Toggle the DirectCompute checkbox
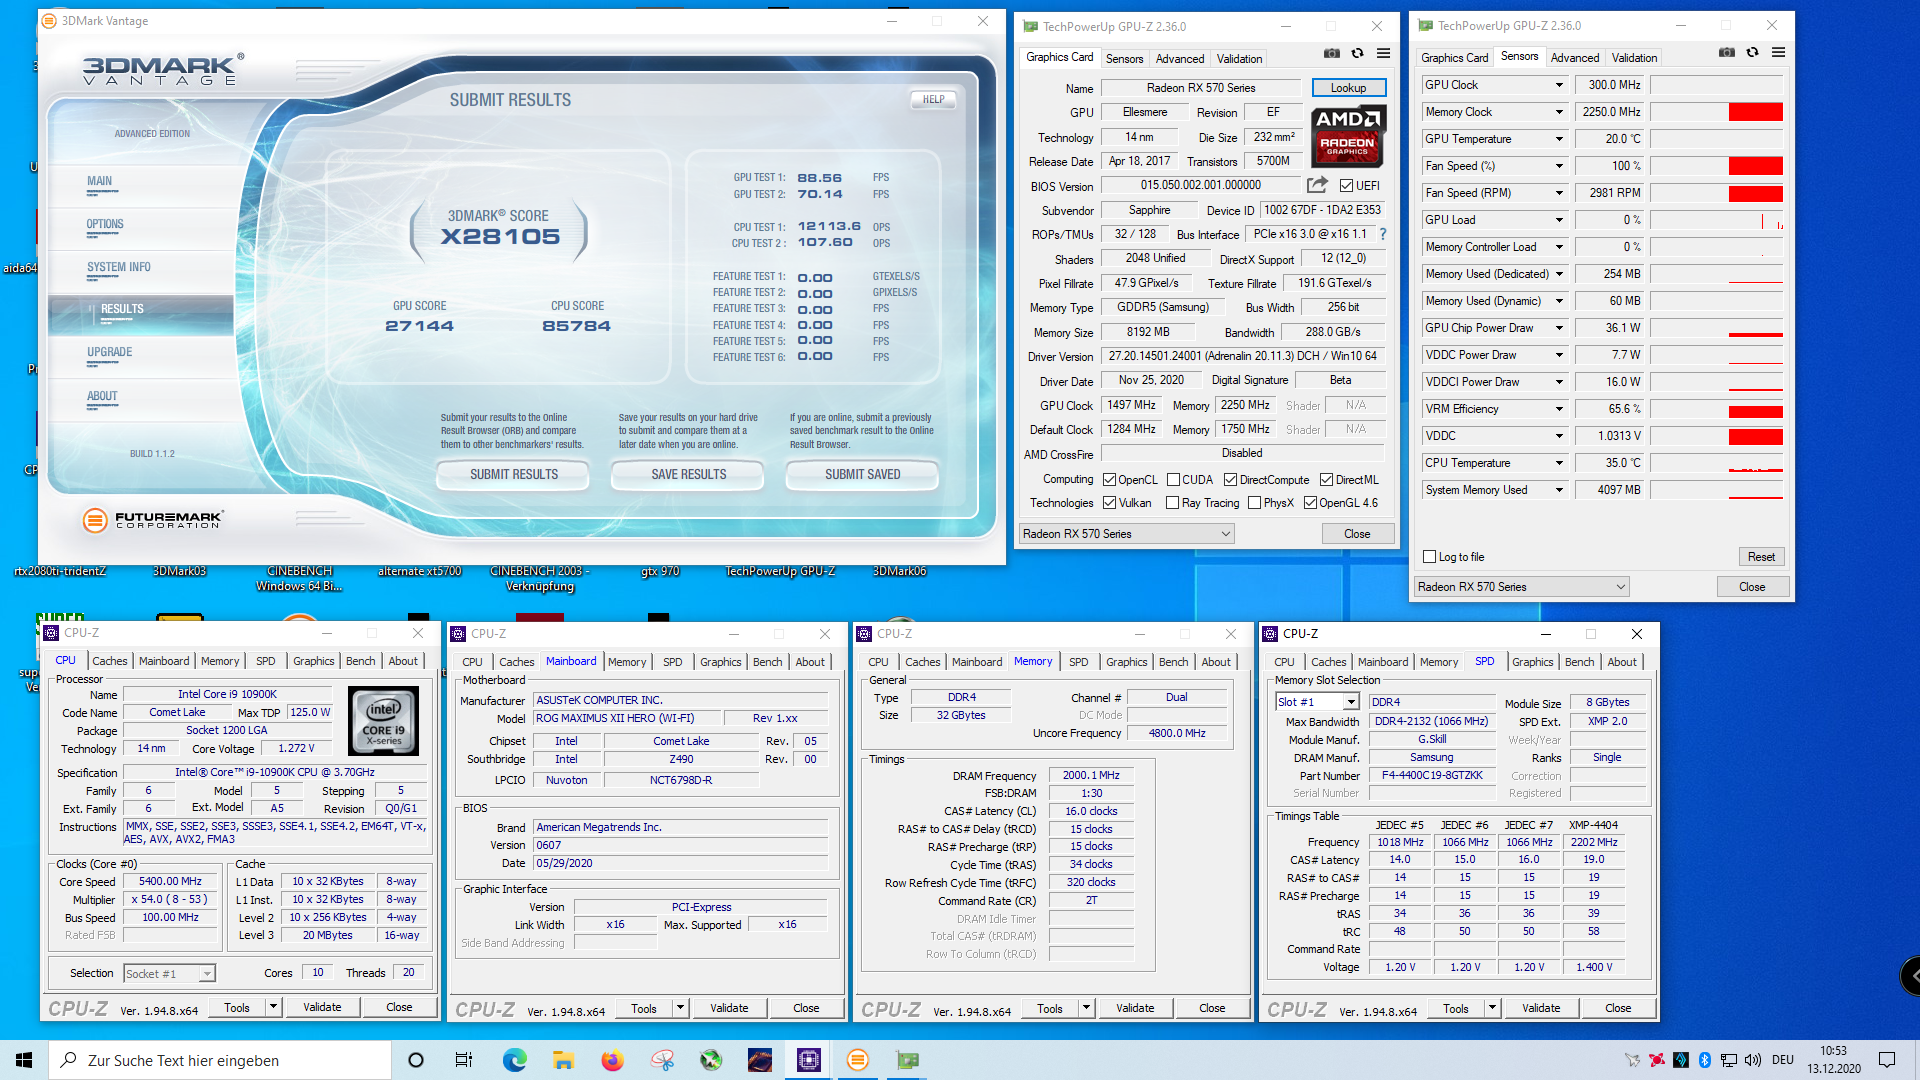The image size is (1920, 1080). (1230, 480)
